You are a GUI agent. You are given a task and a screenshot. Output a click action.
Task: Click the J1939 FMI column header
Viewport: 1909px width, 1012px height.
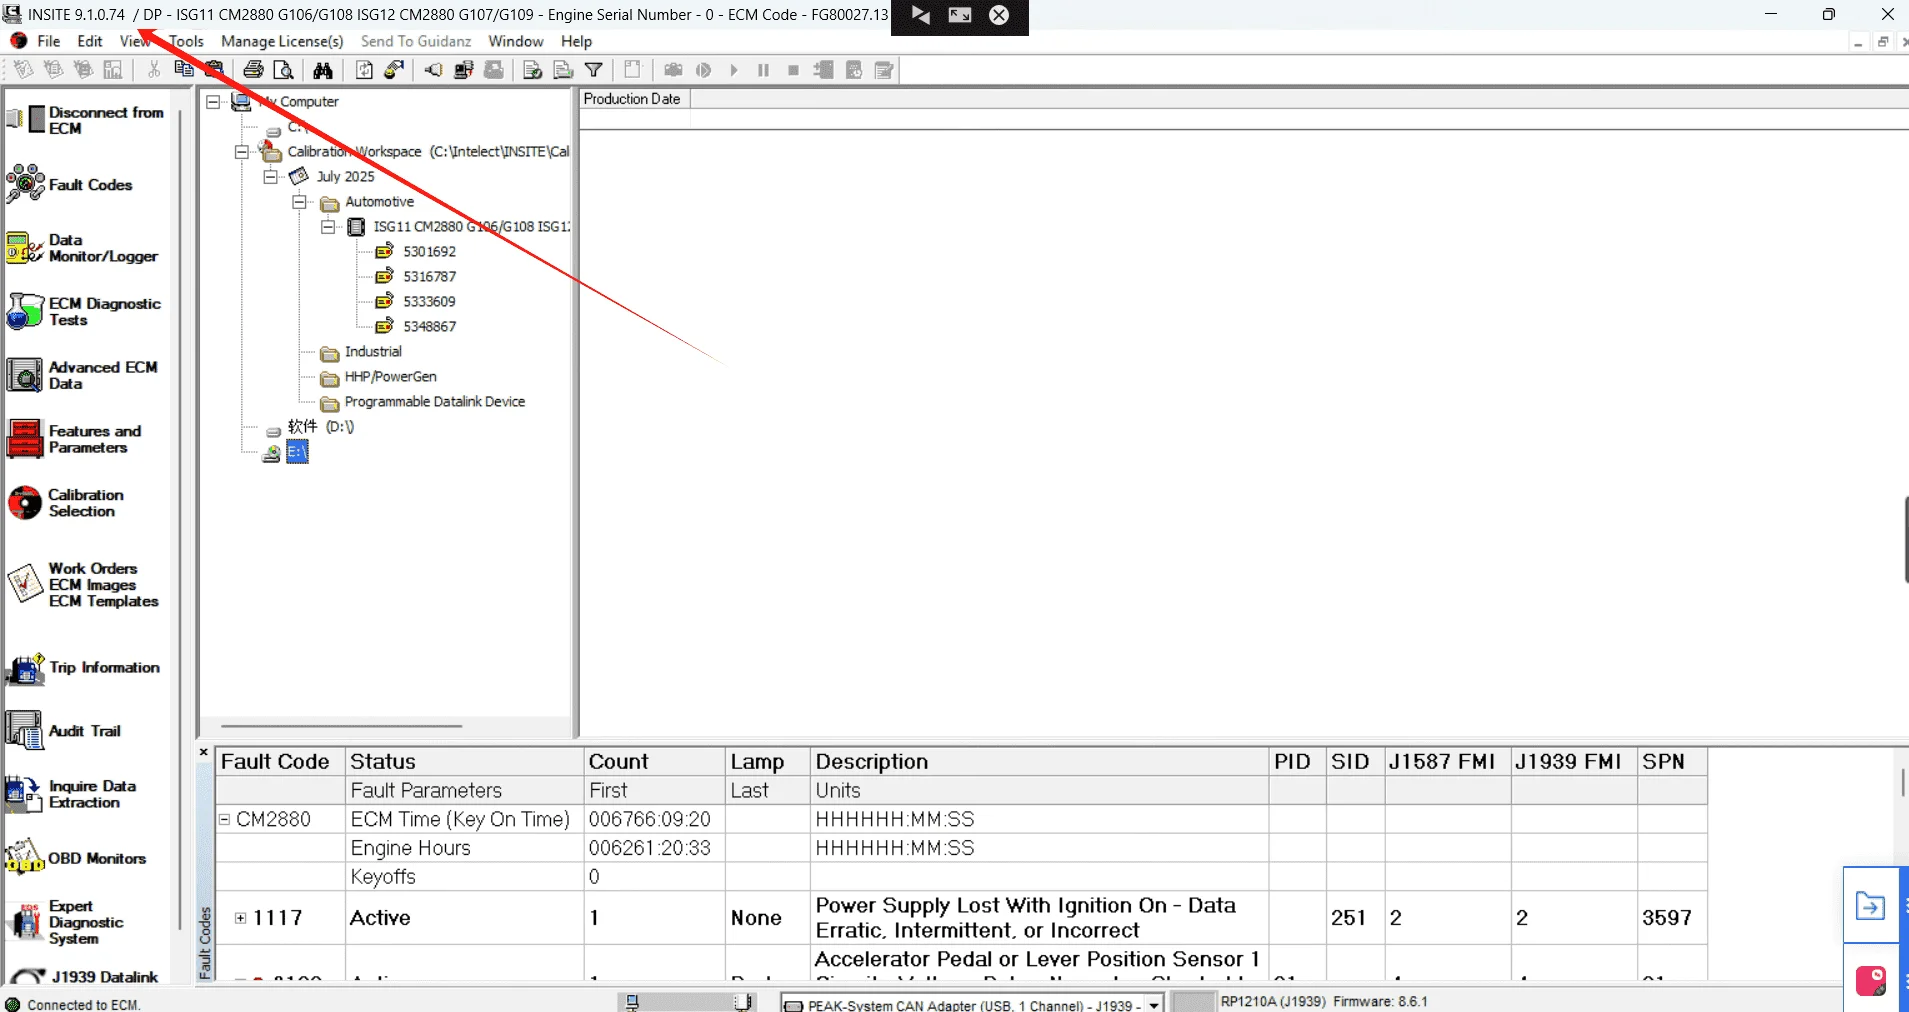[x=1574, y=762]
